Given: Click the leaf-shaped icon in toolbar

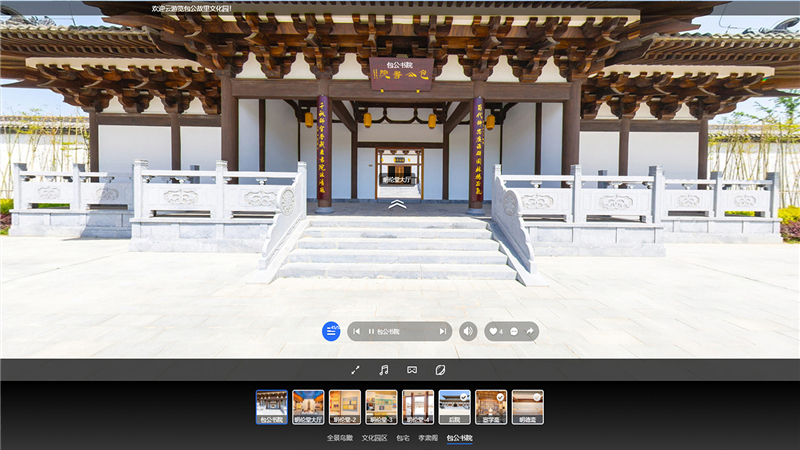Looking at the screenshot, I should (440, 370).
